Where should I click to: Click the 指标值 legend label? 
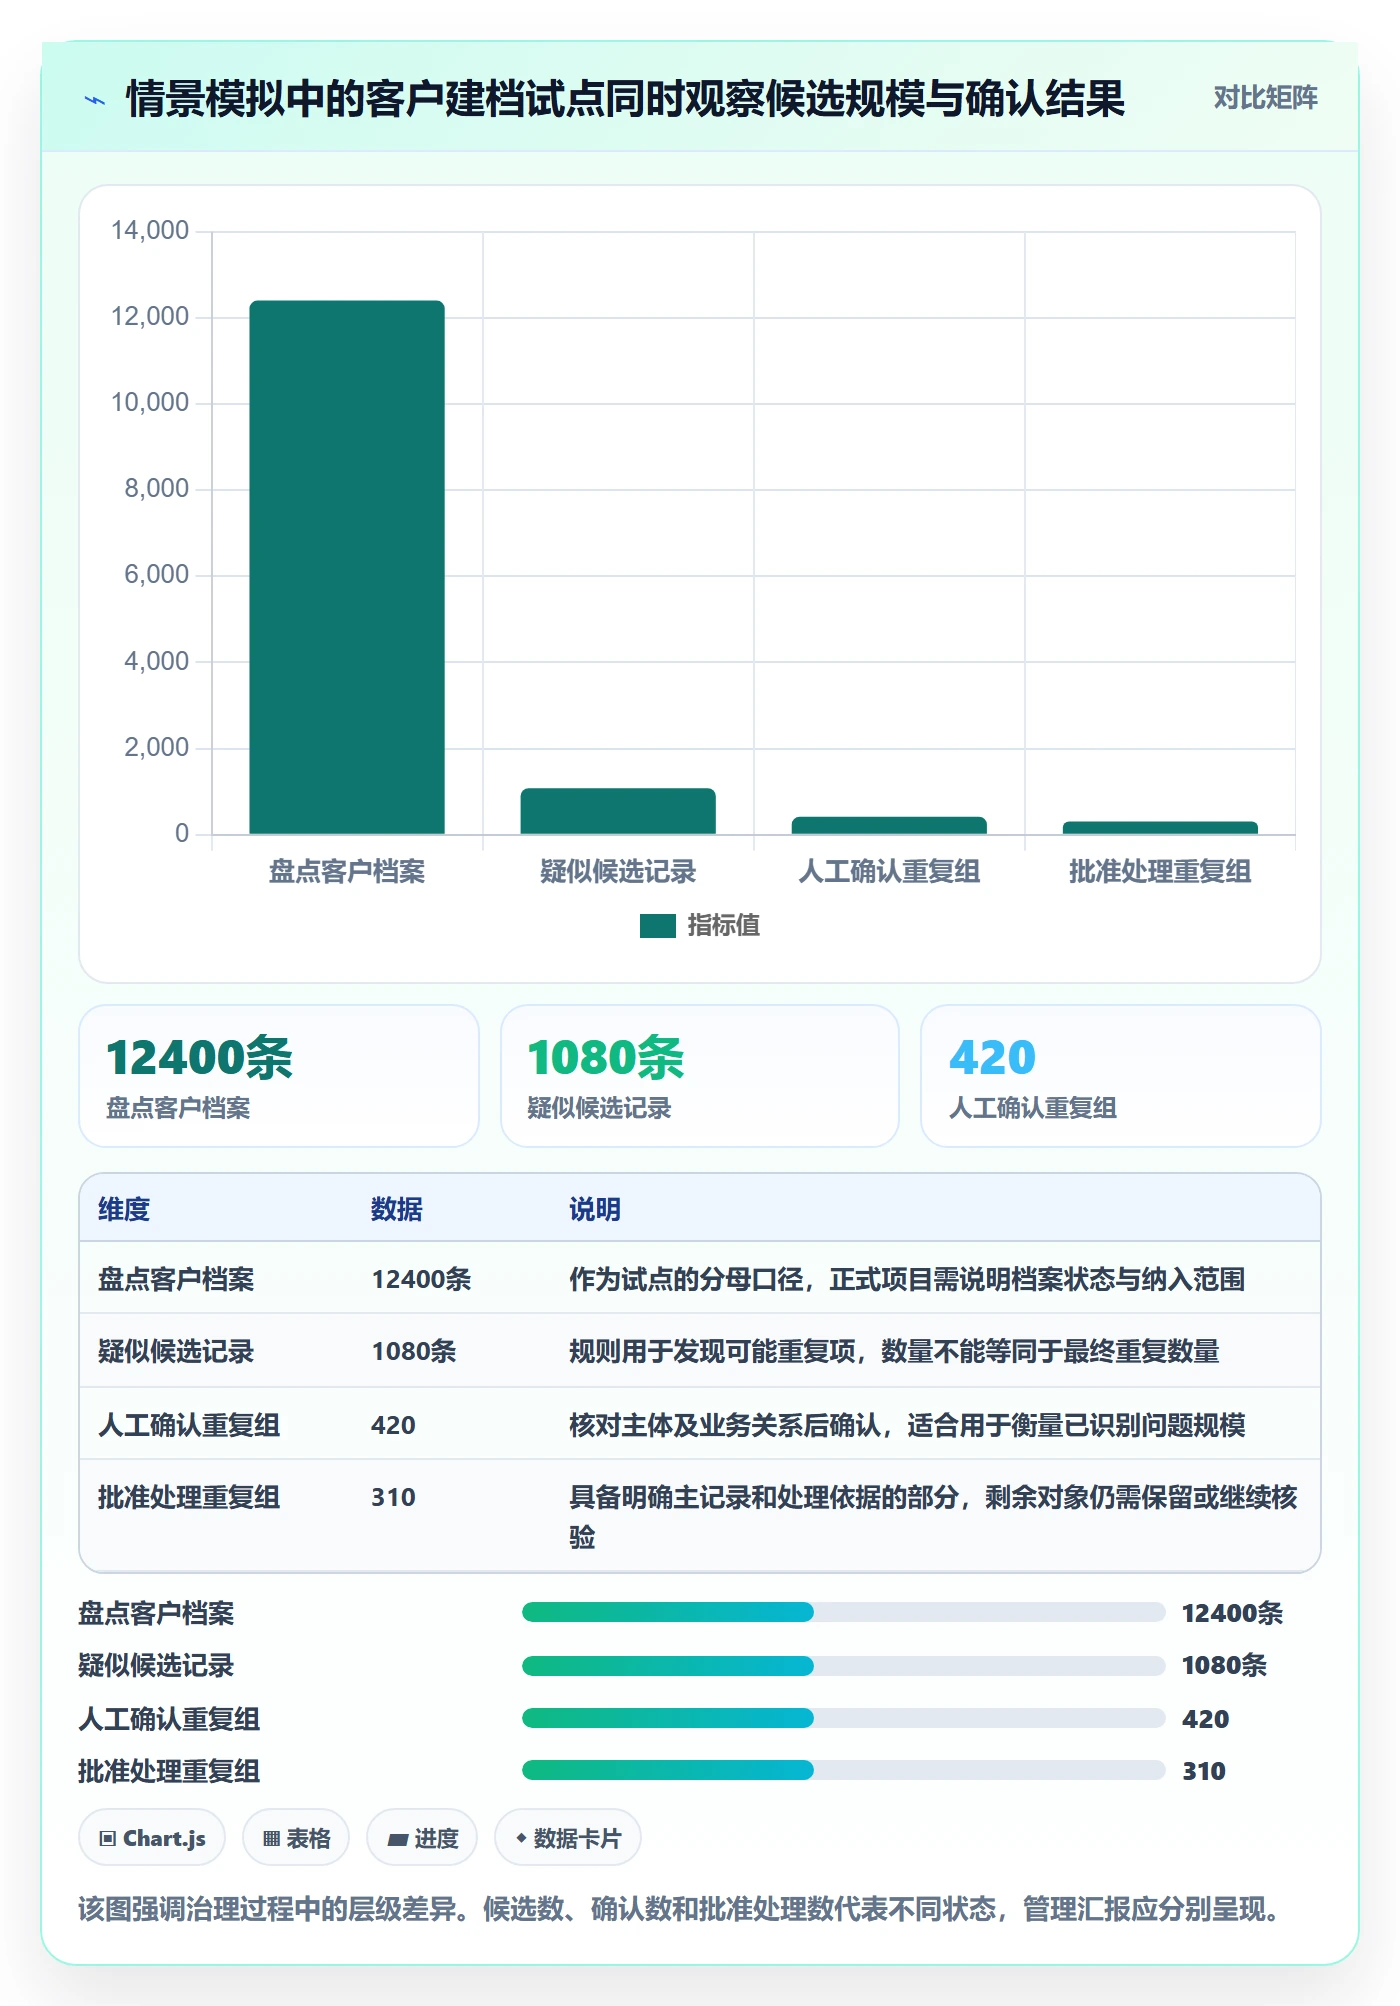tap(723, 926)
